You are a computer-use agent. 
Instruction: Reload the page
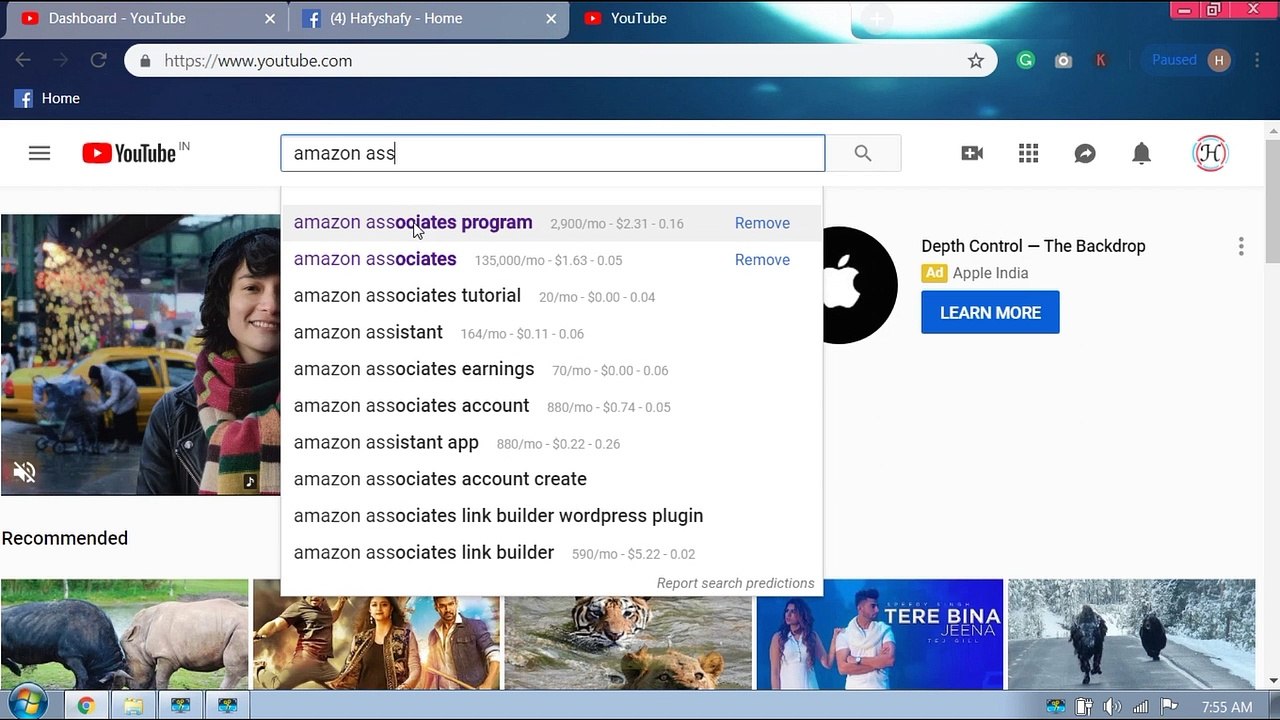coord(98,60)
